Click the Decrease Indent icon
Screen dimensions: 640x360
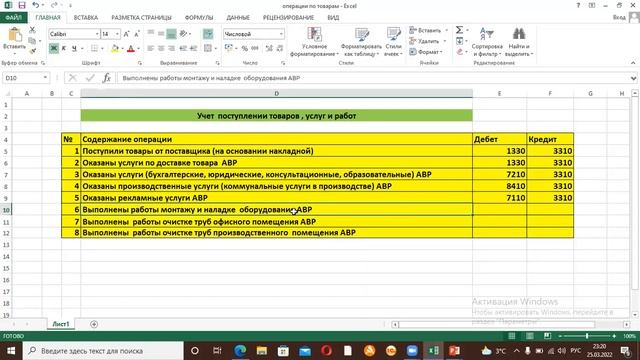coord(183,49)
